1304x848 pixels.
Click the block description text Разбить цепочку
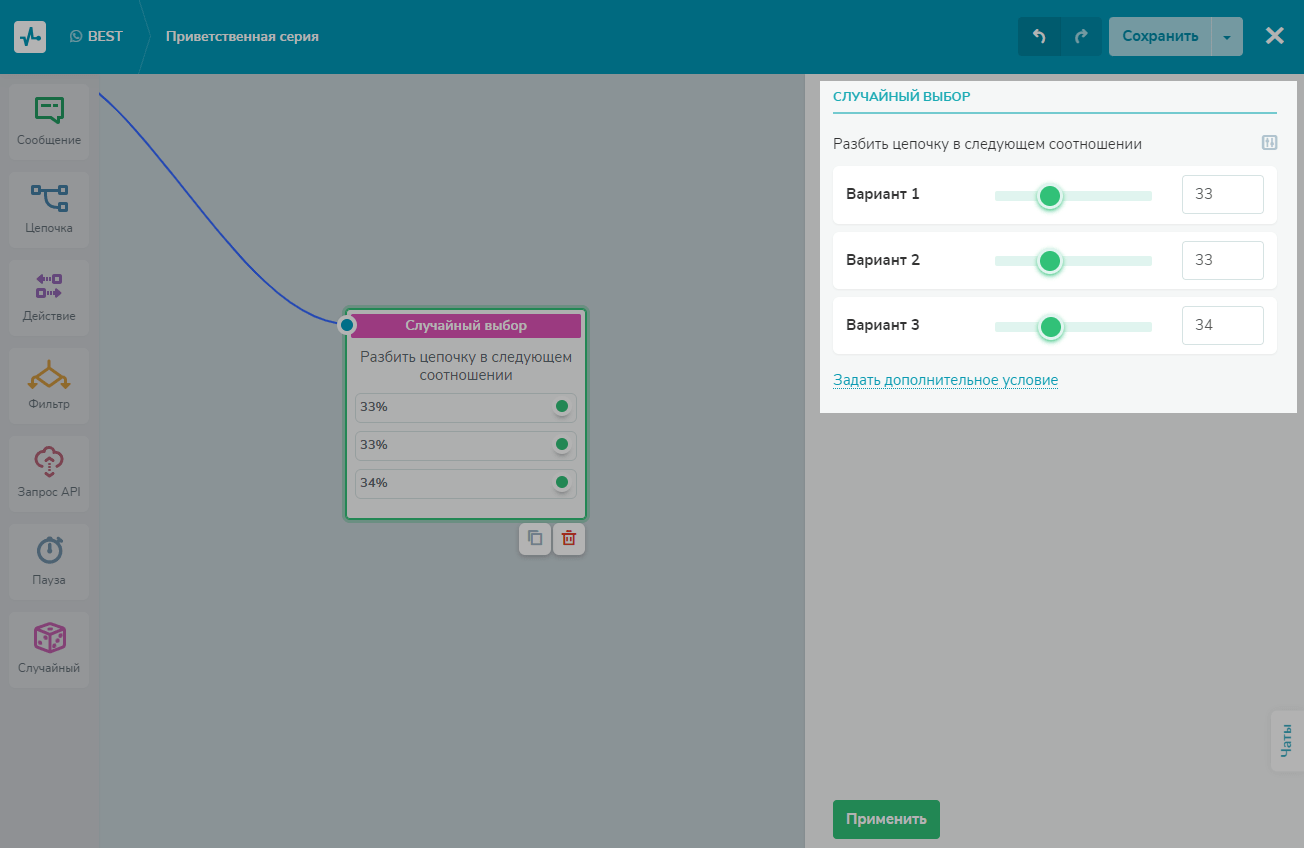click(466, 366)
